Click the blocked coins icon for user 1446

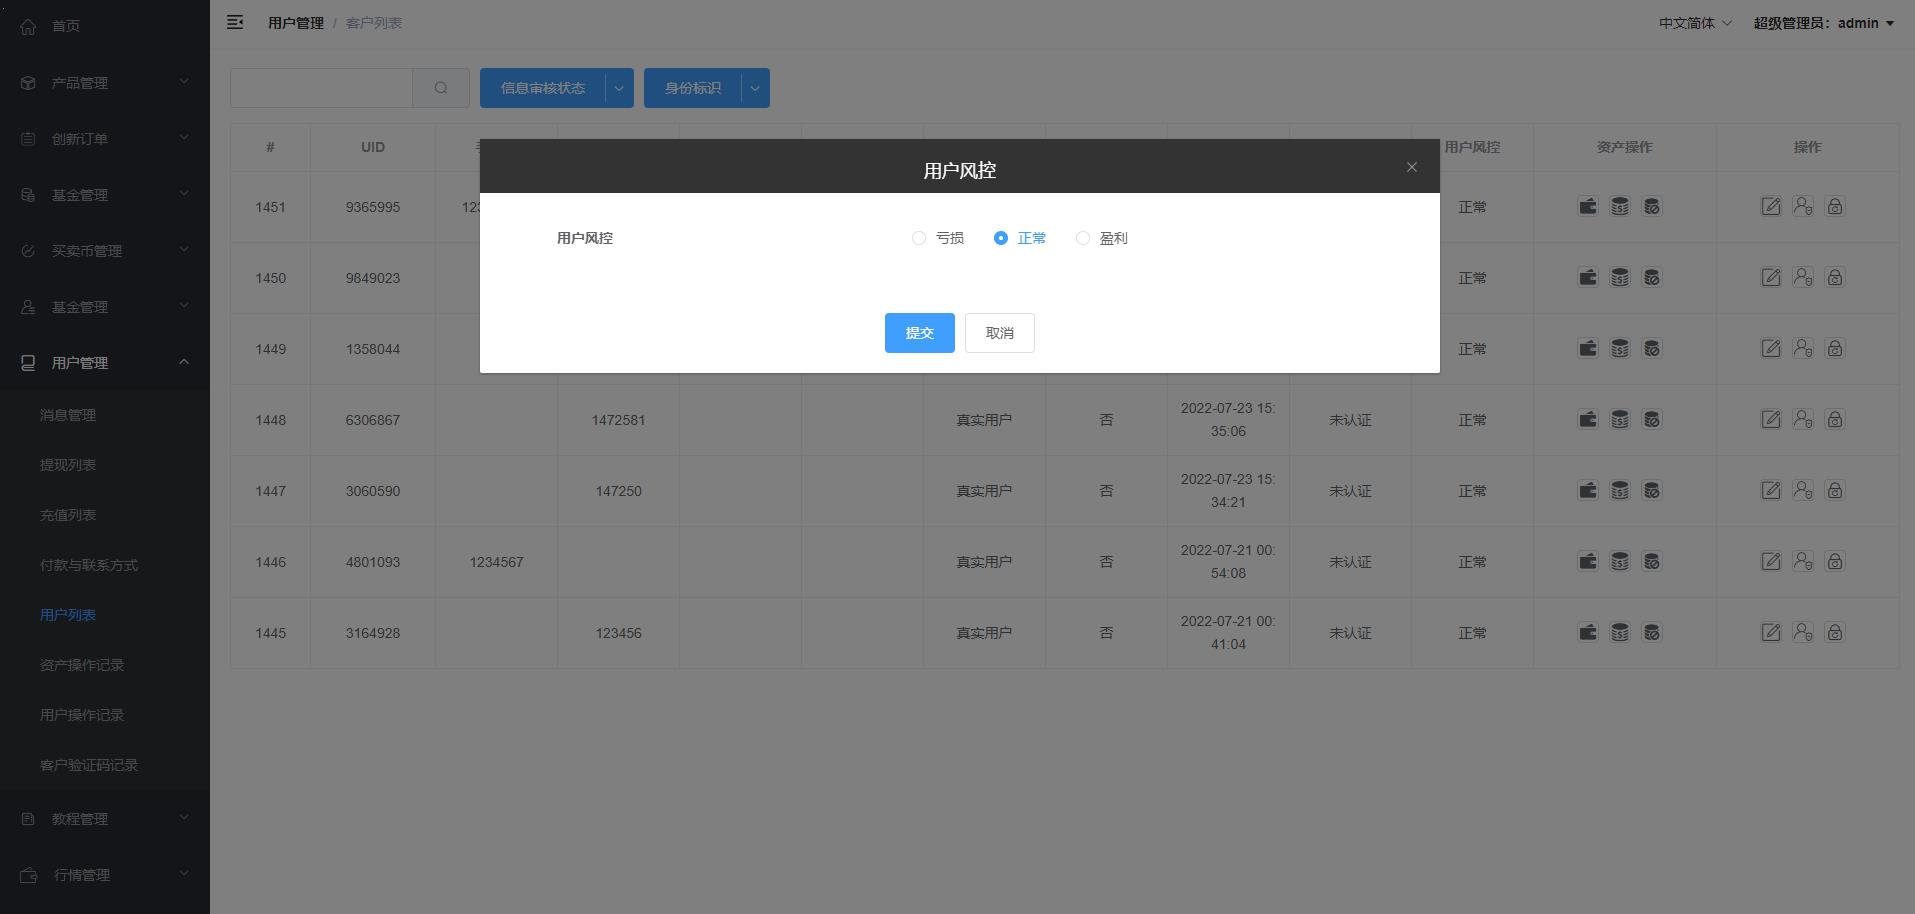(x=1651, y=561)
